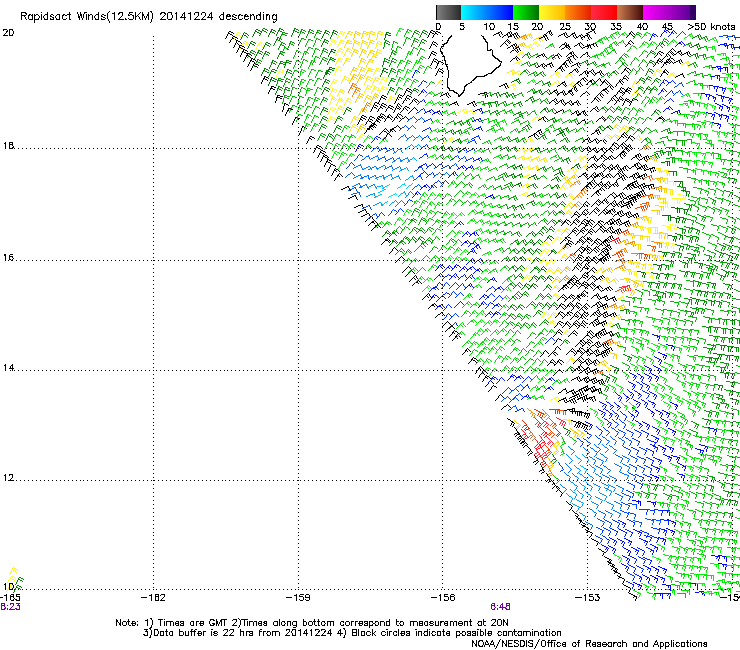Image resolution: width=740 pixels, height=650 pixels.
Task: Click the purple time stamp '6:23'
Action: coord(10,607)
